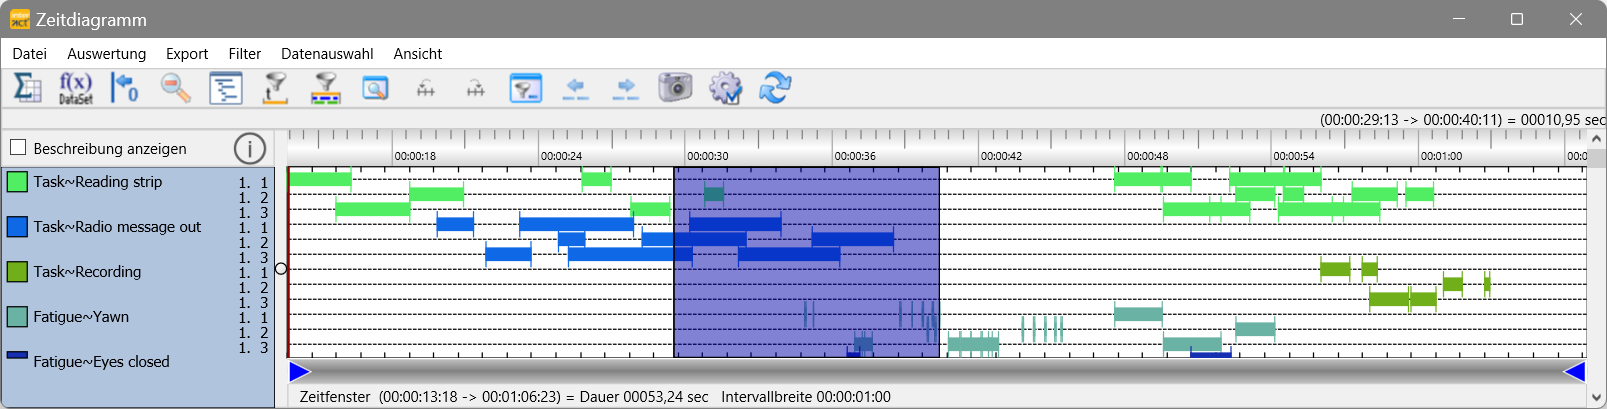Click the scrollbar up arrow at right edge
Image resolution: width=1607 pixels, height=409 pixels.
[1597, 139]
